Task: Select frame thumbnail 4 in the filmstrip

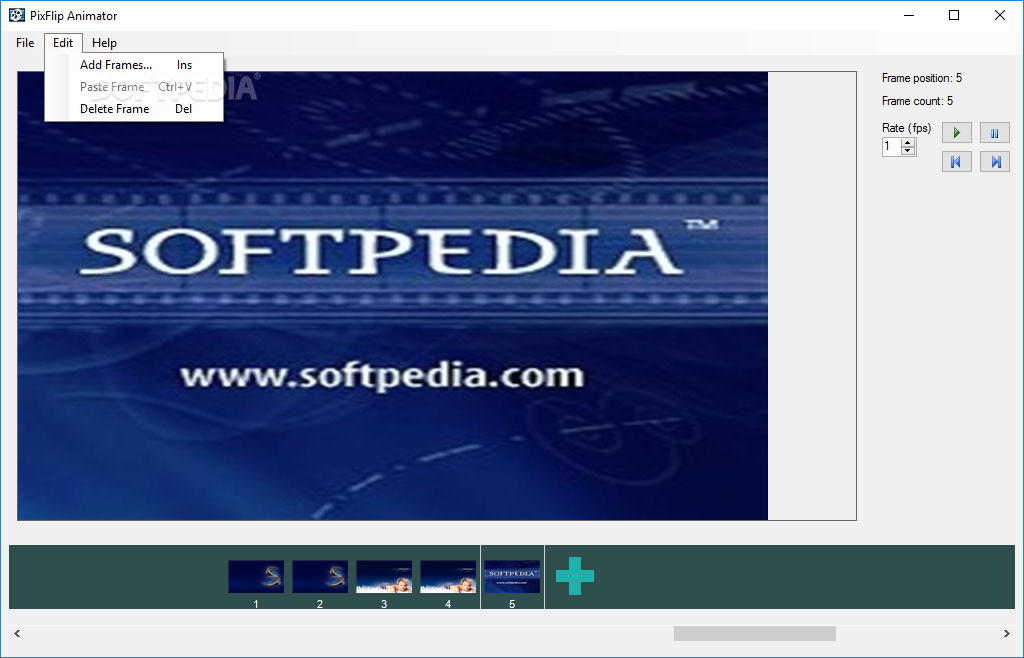Action: pyautogui.click(x=448, y=576)
